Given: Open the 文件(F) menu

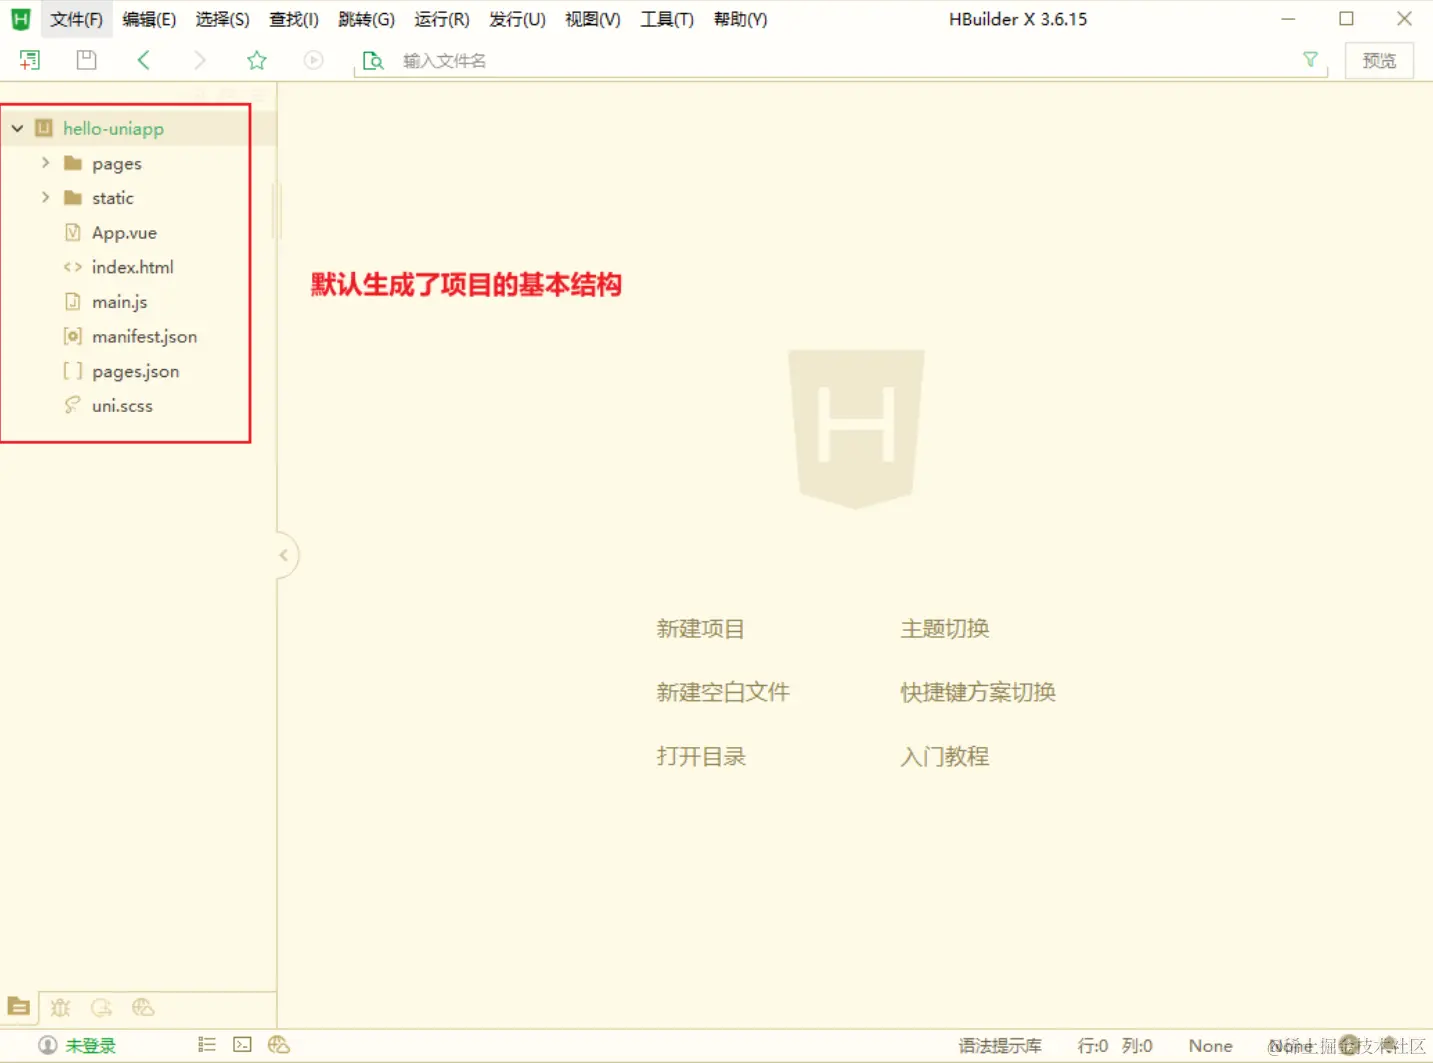Looking at the screenshot, I should point(77,19).
